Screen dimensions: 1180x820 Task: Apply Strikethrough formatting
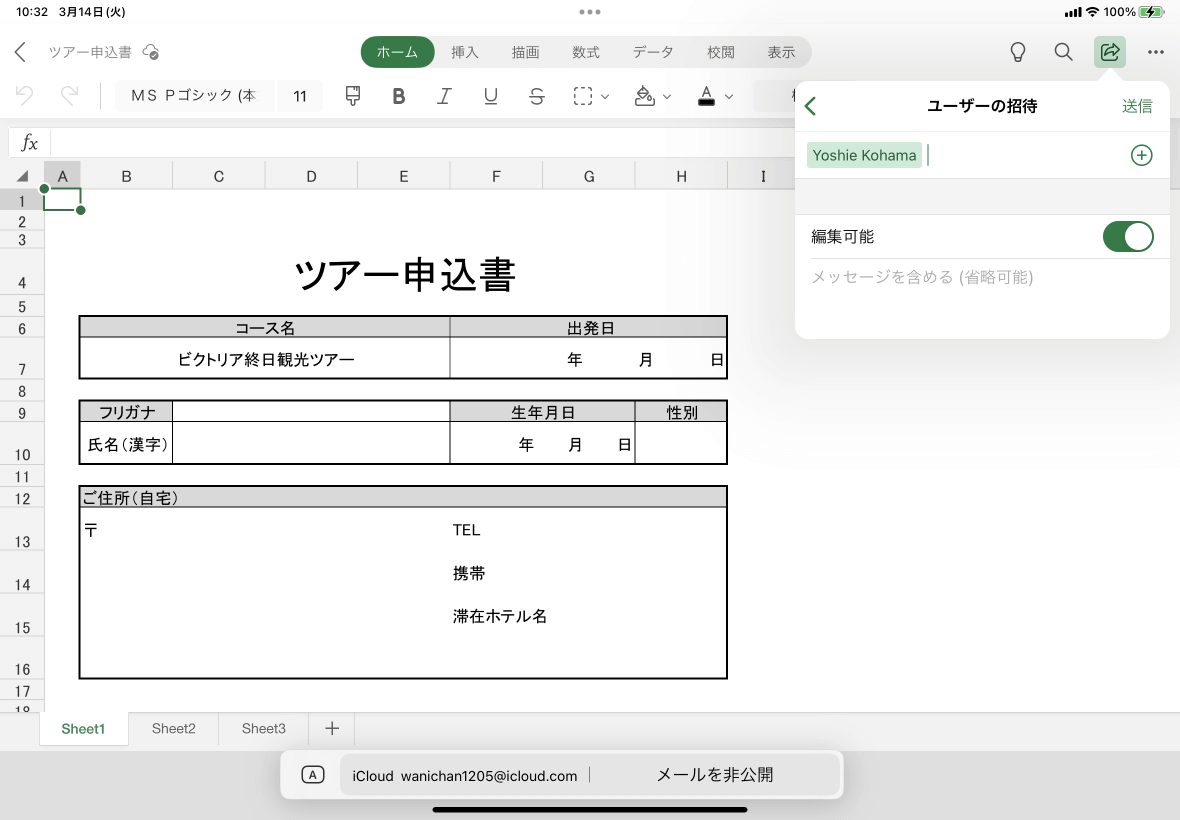click(537, 96)
